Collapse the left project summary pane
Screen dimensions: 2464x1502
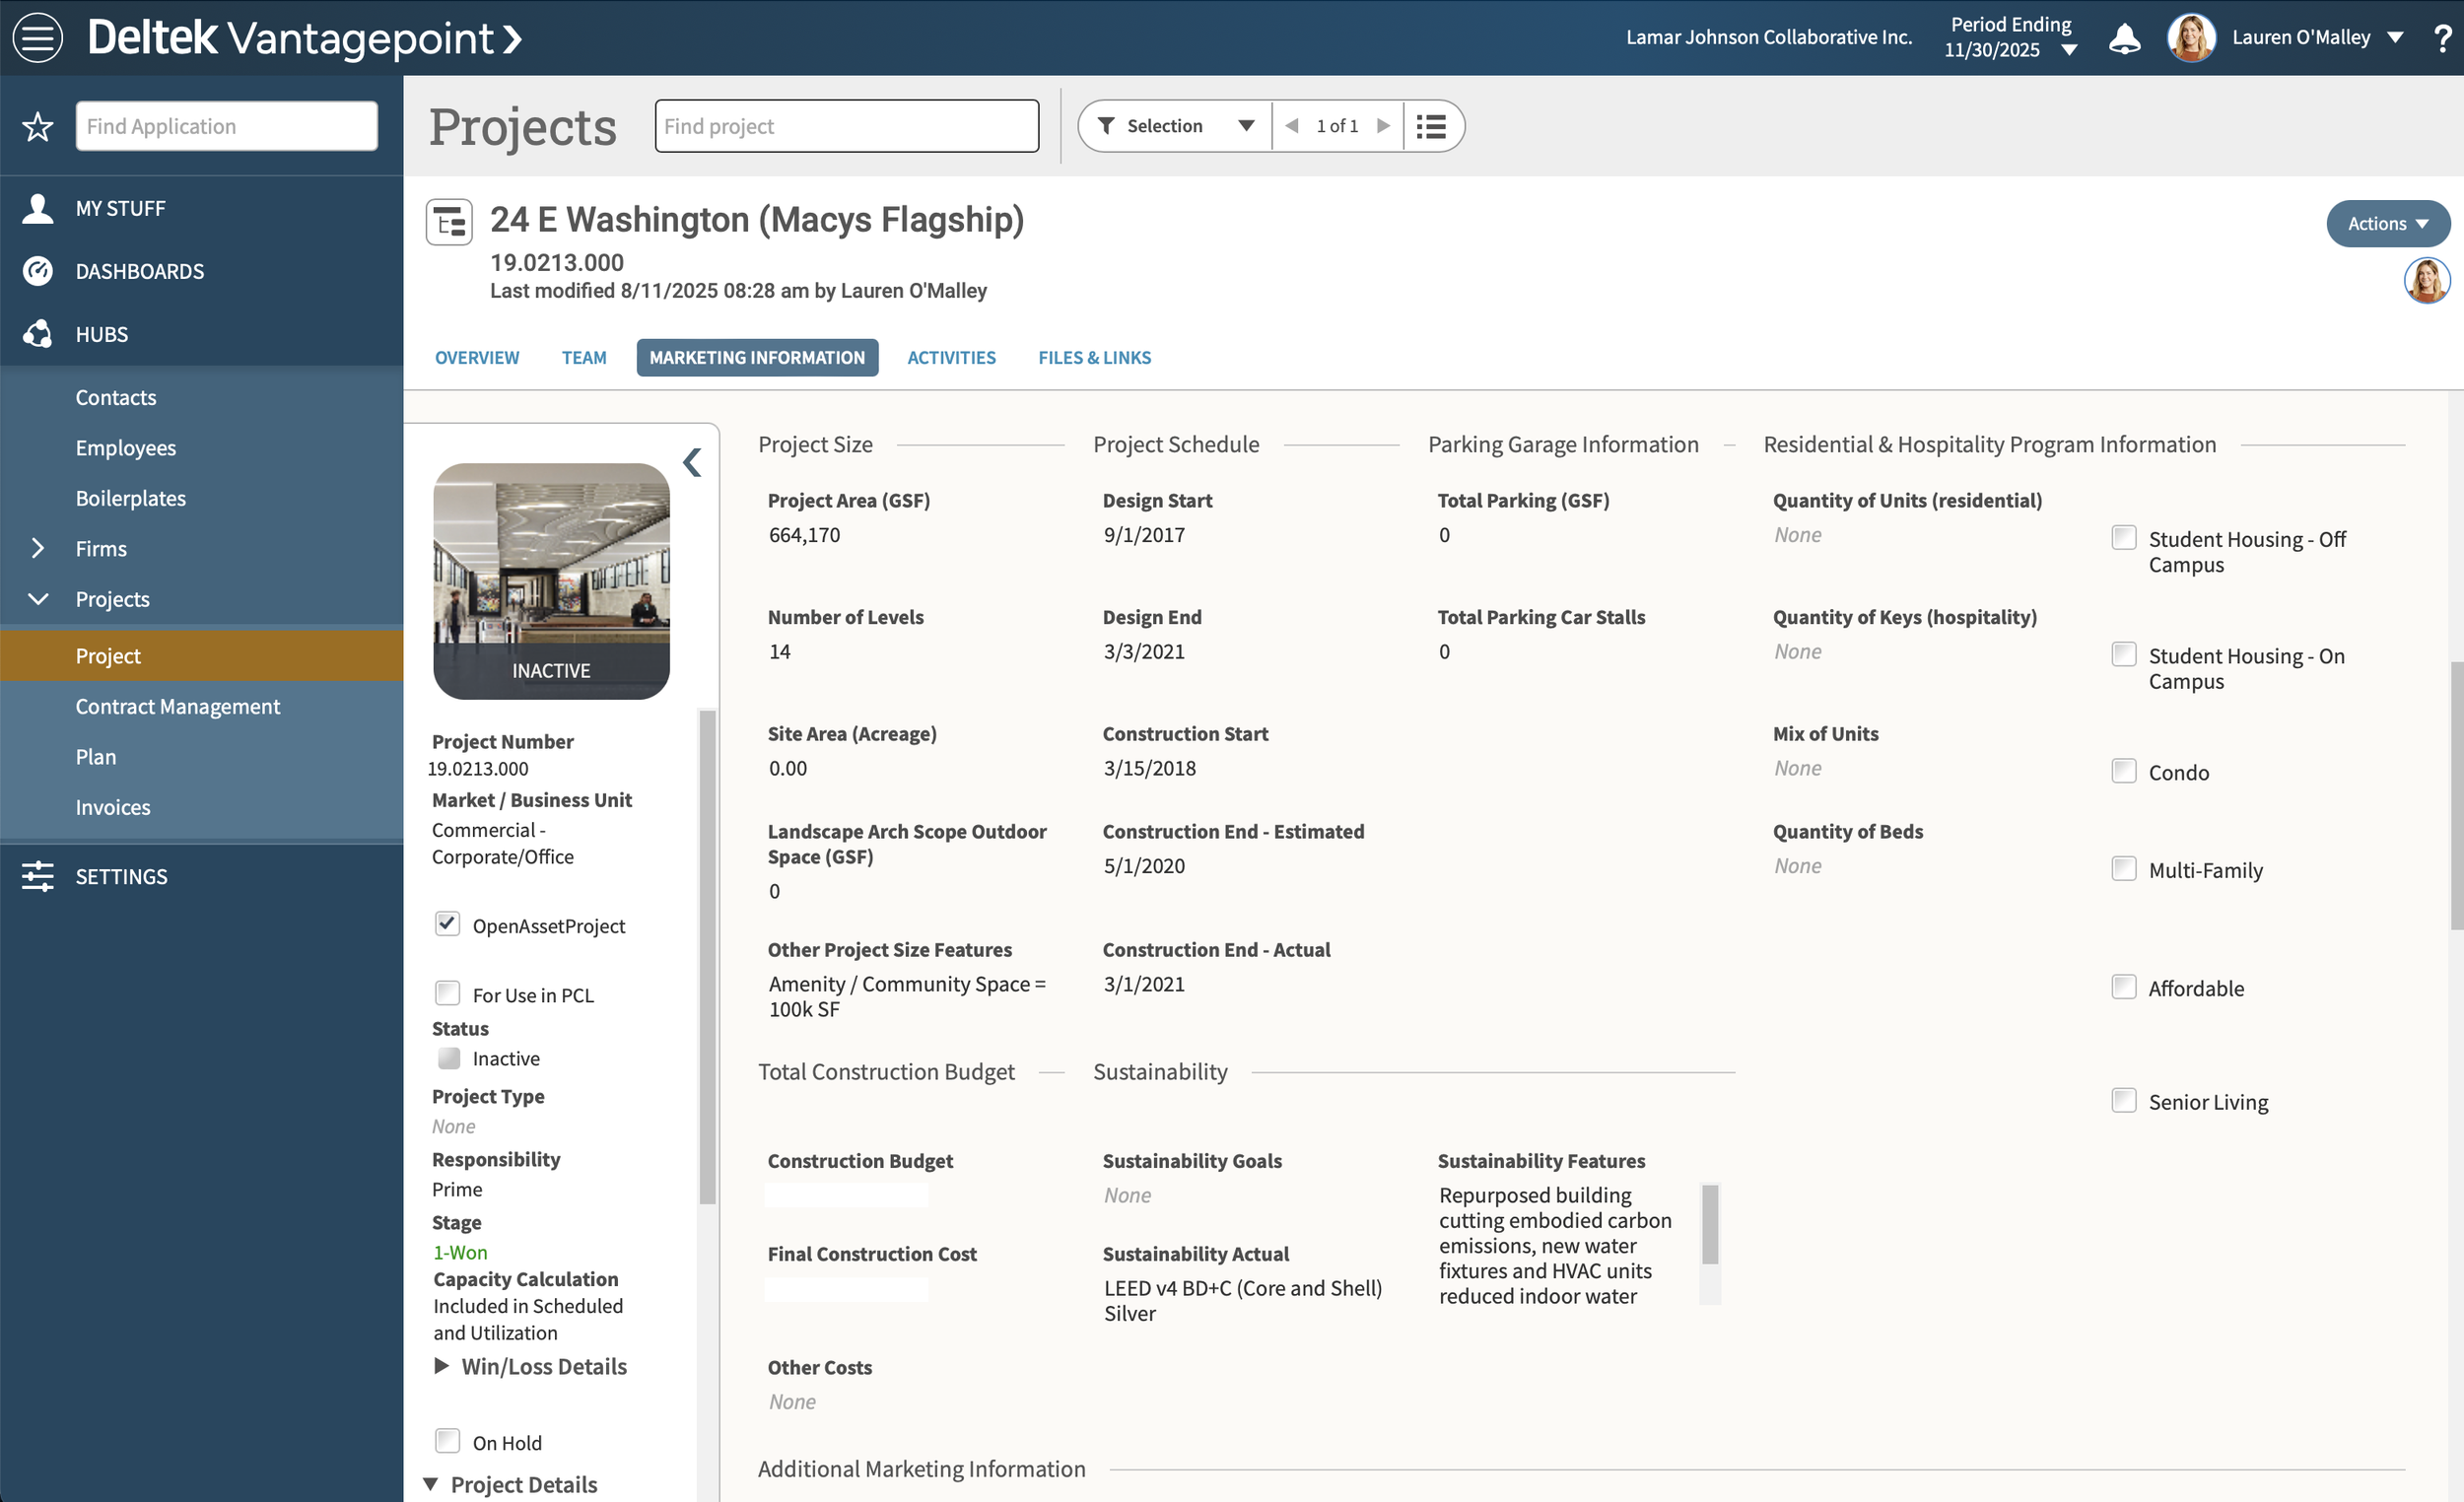tap(692, 462)
